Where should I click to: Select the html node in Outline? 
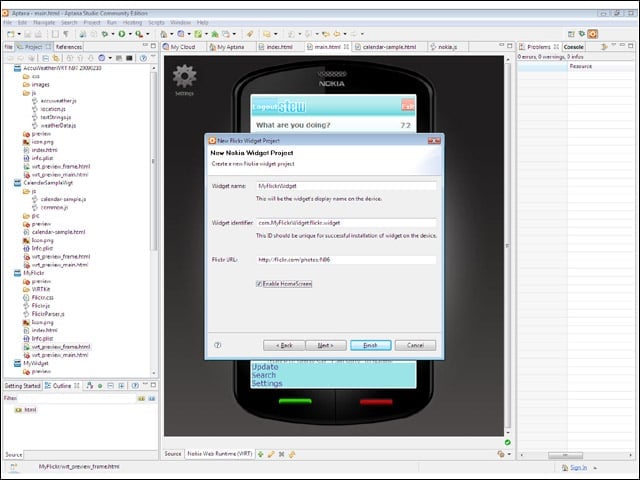click(30, 410)
